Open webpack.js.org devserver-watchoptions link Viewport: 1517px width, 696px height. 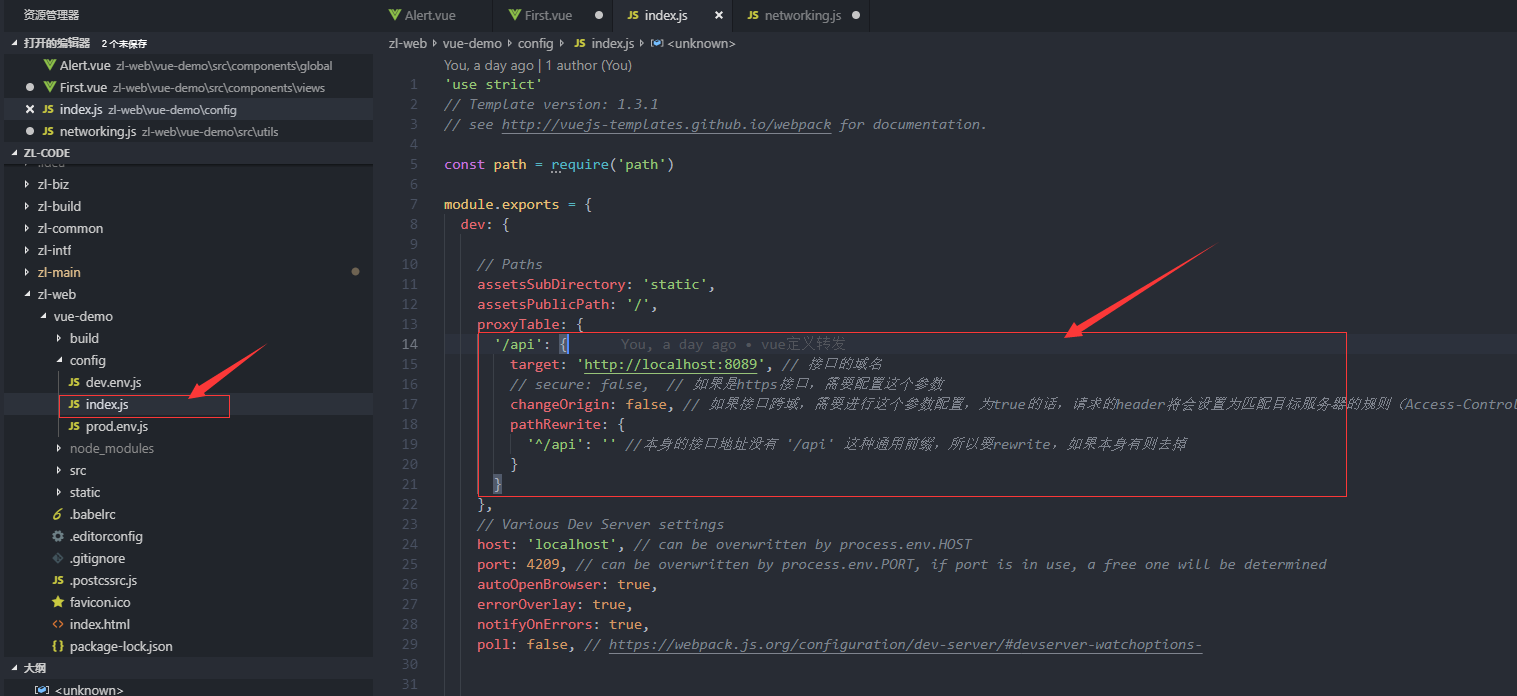[x=905, y=644]
